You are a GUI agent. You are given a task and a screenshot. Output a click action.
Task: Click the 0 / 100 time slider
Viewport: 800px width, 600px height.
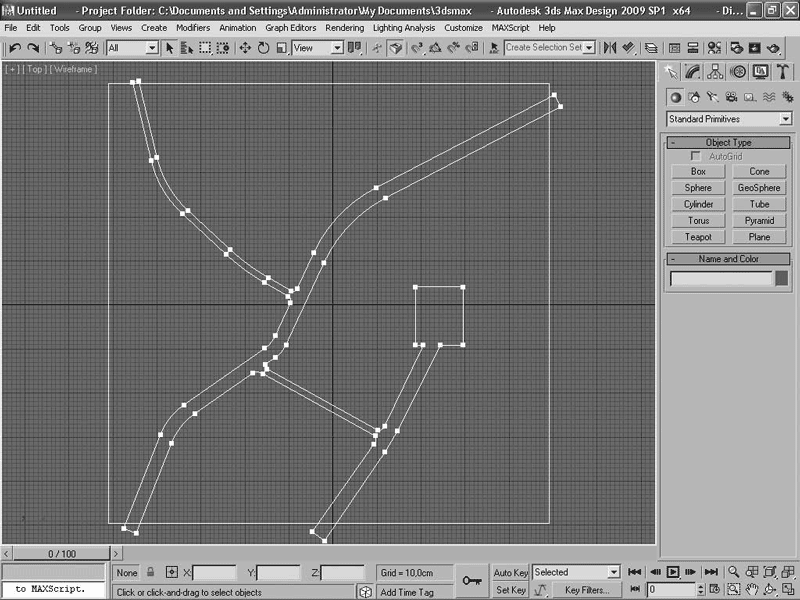point(62,554)
